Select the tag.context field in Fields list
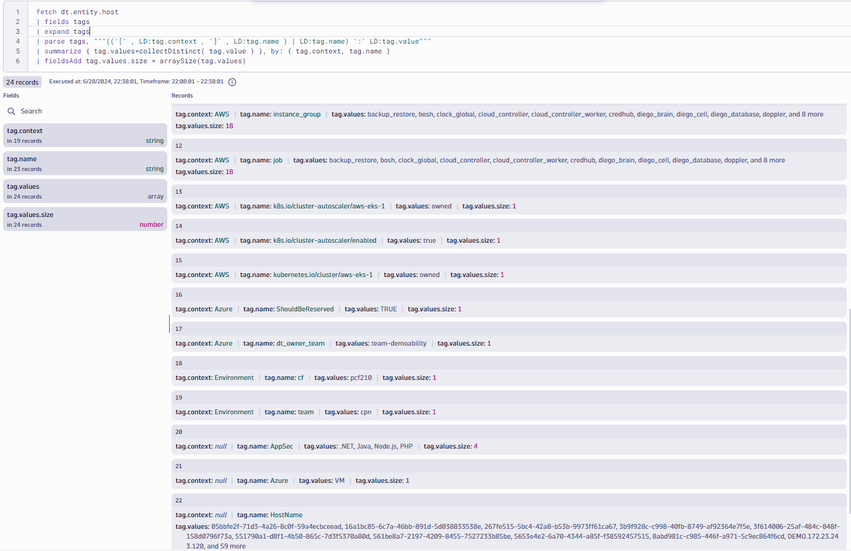 (84, 135)
